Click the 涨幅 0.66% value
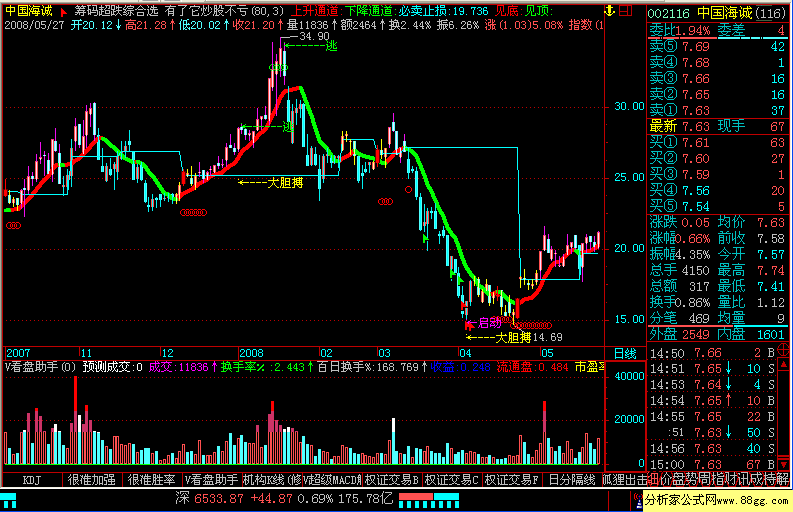Screen dimensions: 793x512 (x=692, y=238)
